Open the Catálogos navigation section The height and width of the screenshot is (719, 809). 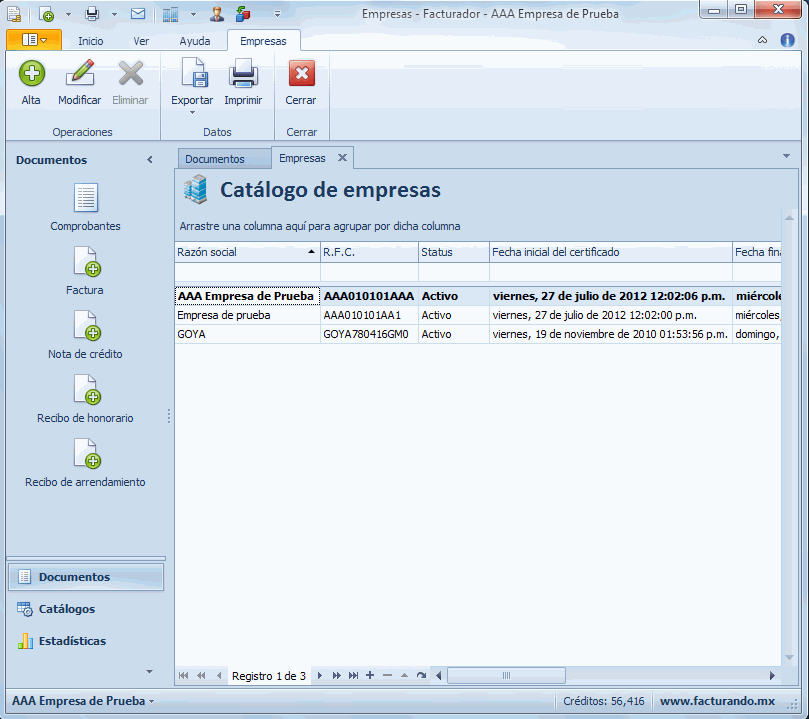tap(67, 609)
